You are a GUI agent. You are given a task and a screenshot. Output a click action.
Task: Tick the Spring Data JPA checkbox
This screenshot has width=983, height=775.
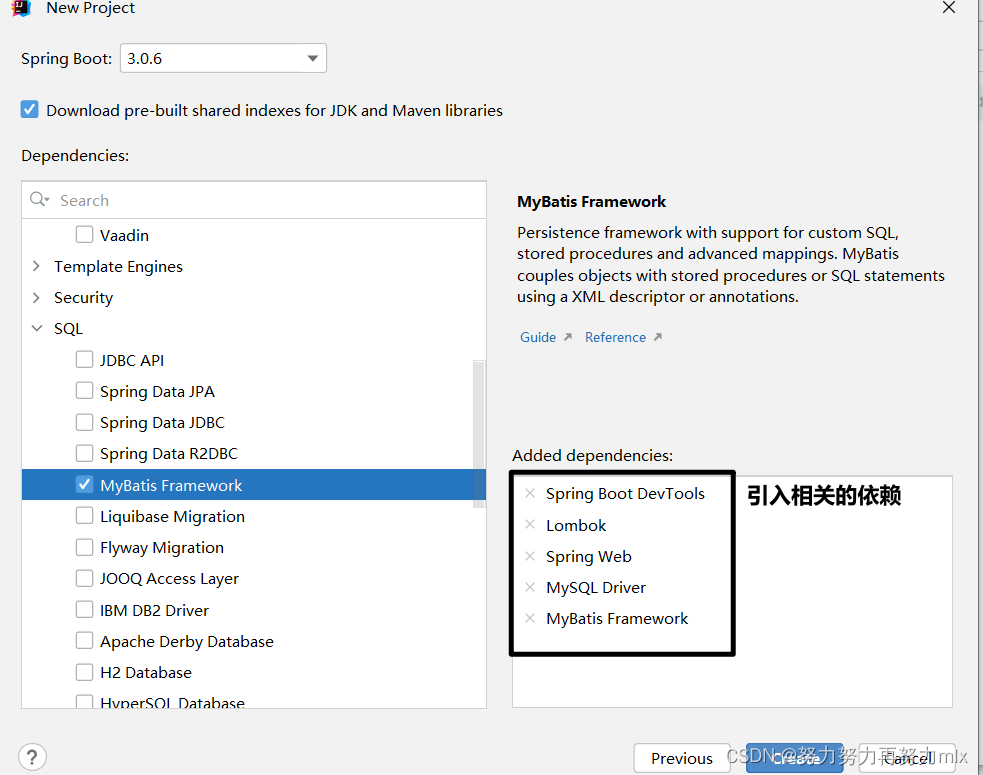pos(84,391)
